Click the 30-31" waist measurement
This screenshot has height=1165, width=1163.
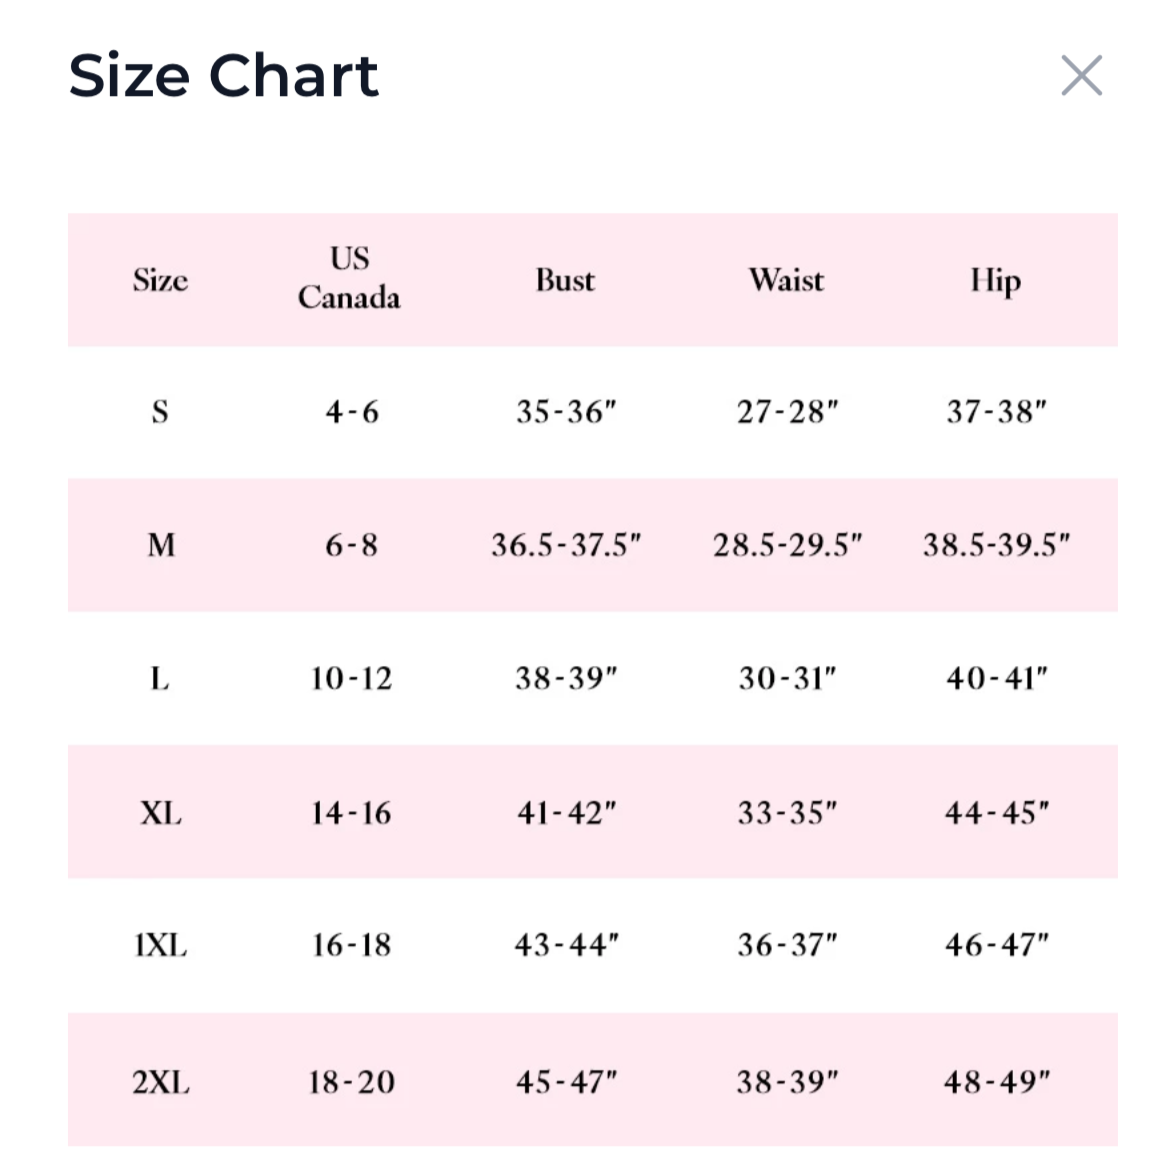pos(787,679)
